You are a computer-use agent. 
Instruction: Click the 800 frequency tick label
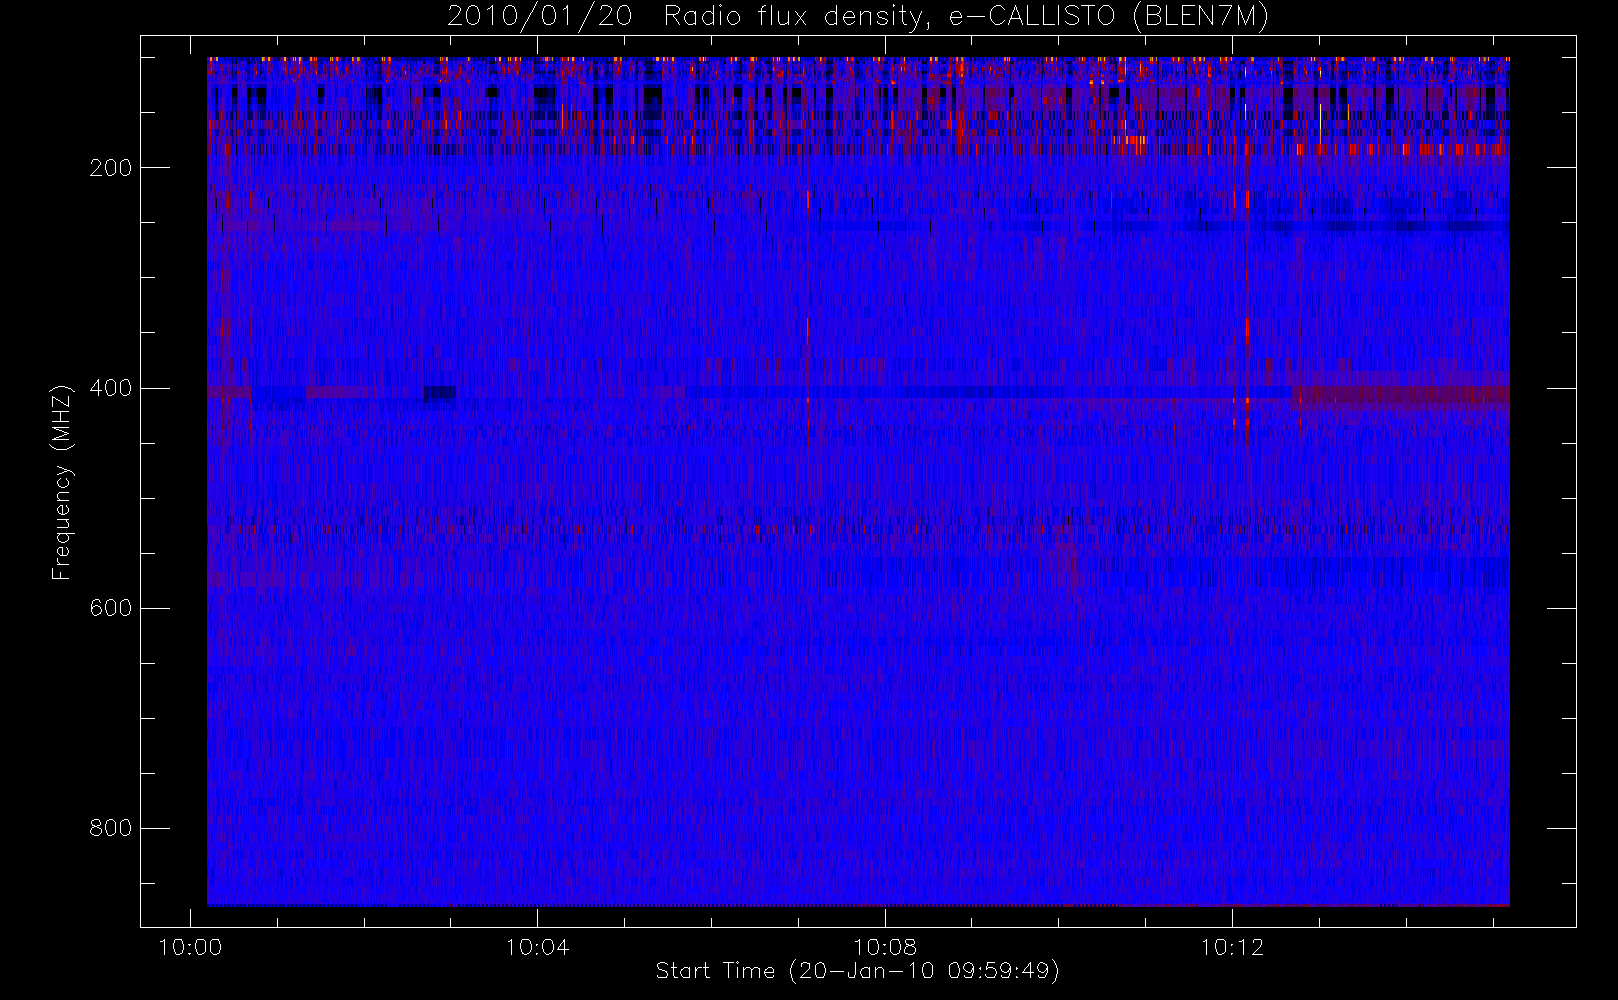coord(111,828)
